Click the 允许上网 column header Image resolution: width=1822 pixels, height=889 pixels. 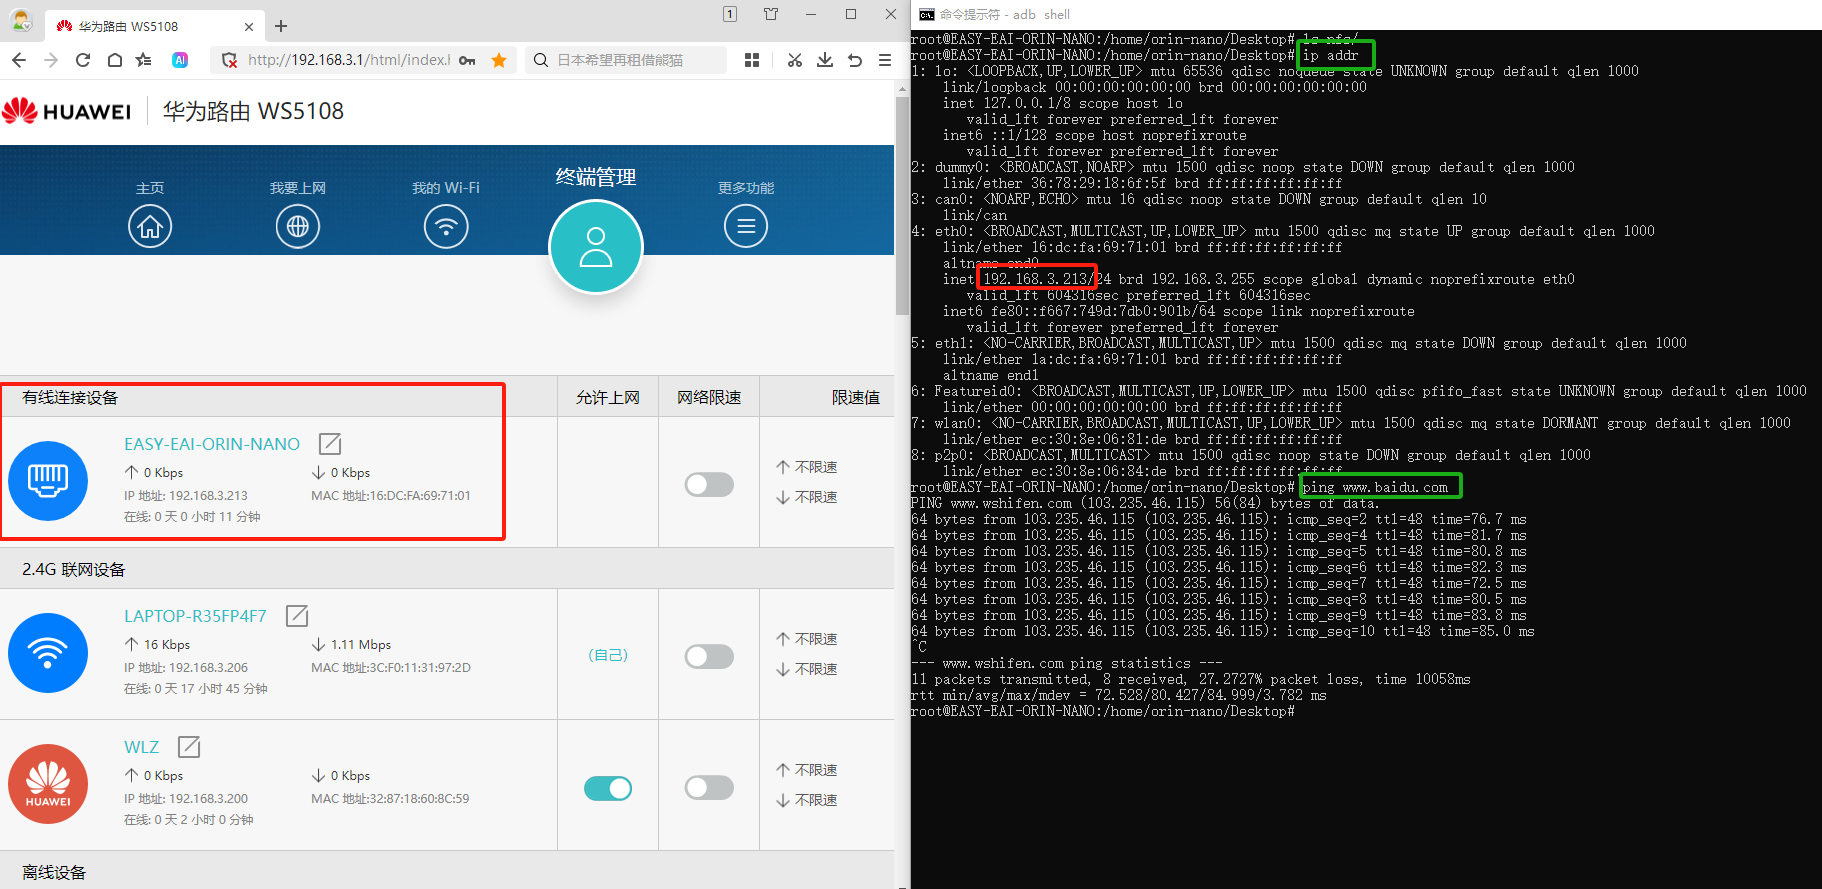[608, 397]
